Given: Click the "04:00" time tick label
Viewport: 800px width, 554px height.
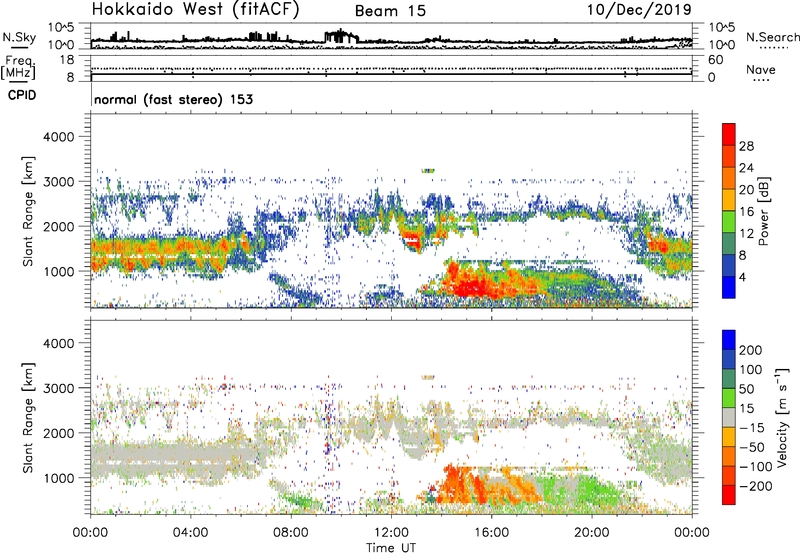Looking at the screenshot, I should (x=190, y=533).
